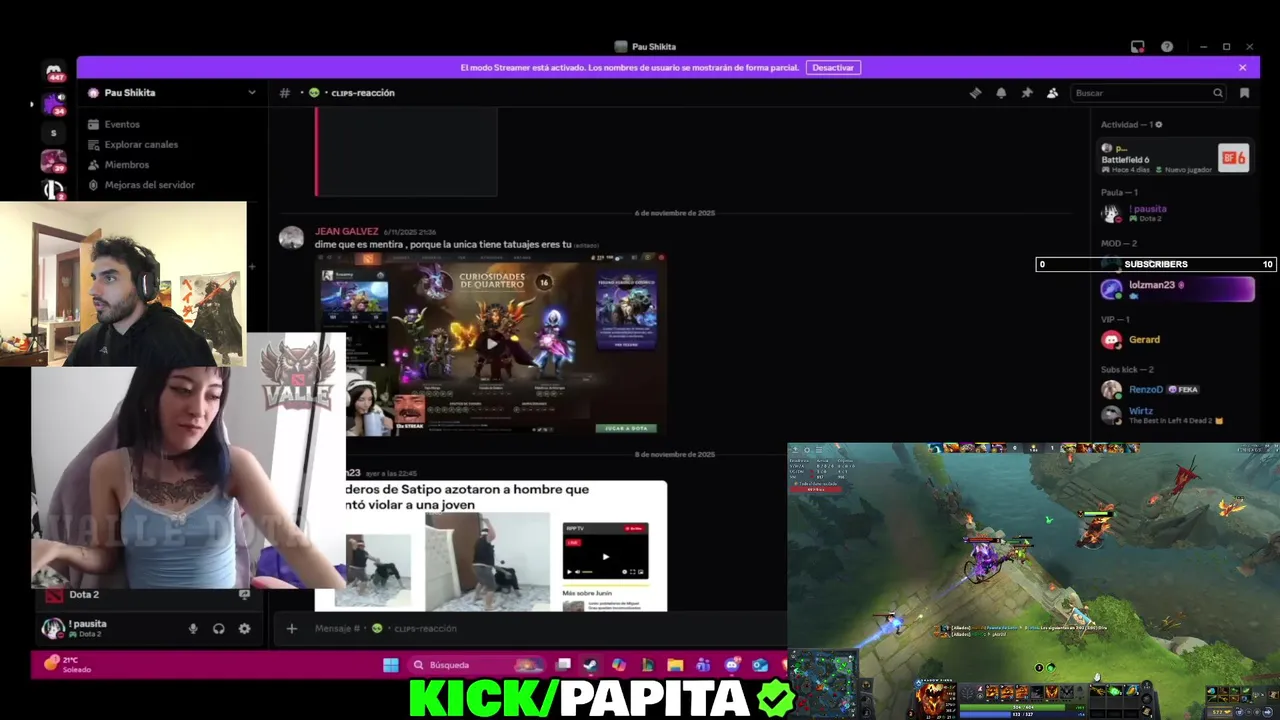
Task: Open Steam from the taskbar
Action: pos(591,665)
